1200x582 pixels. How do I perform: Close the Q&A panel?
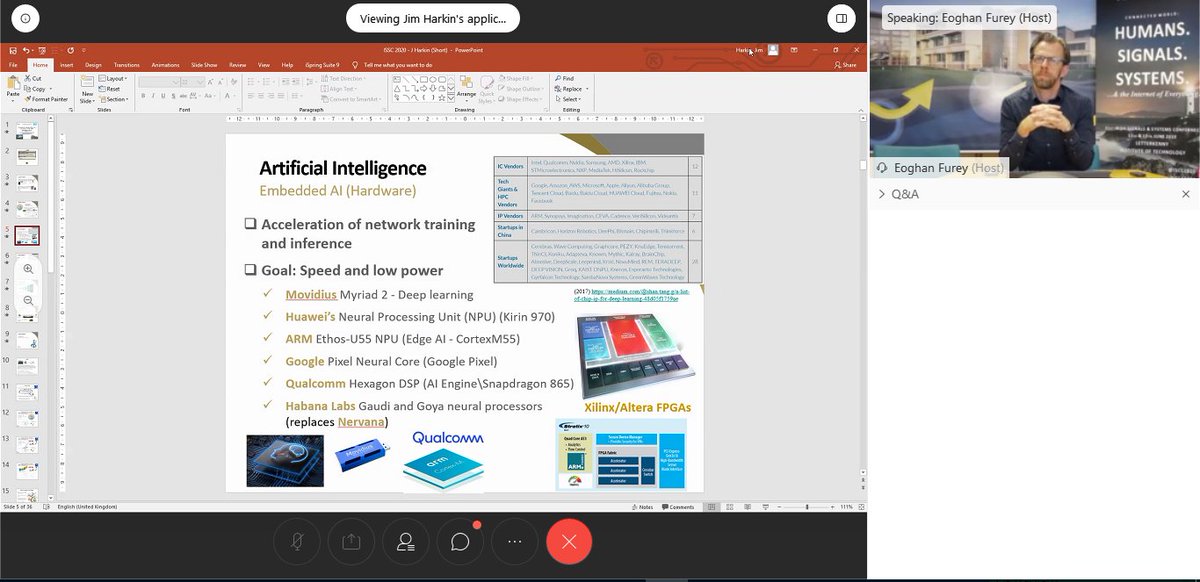[x=1186, y=194]
